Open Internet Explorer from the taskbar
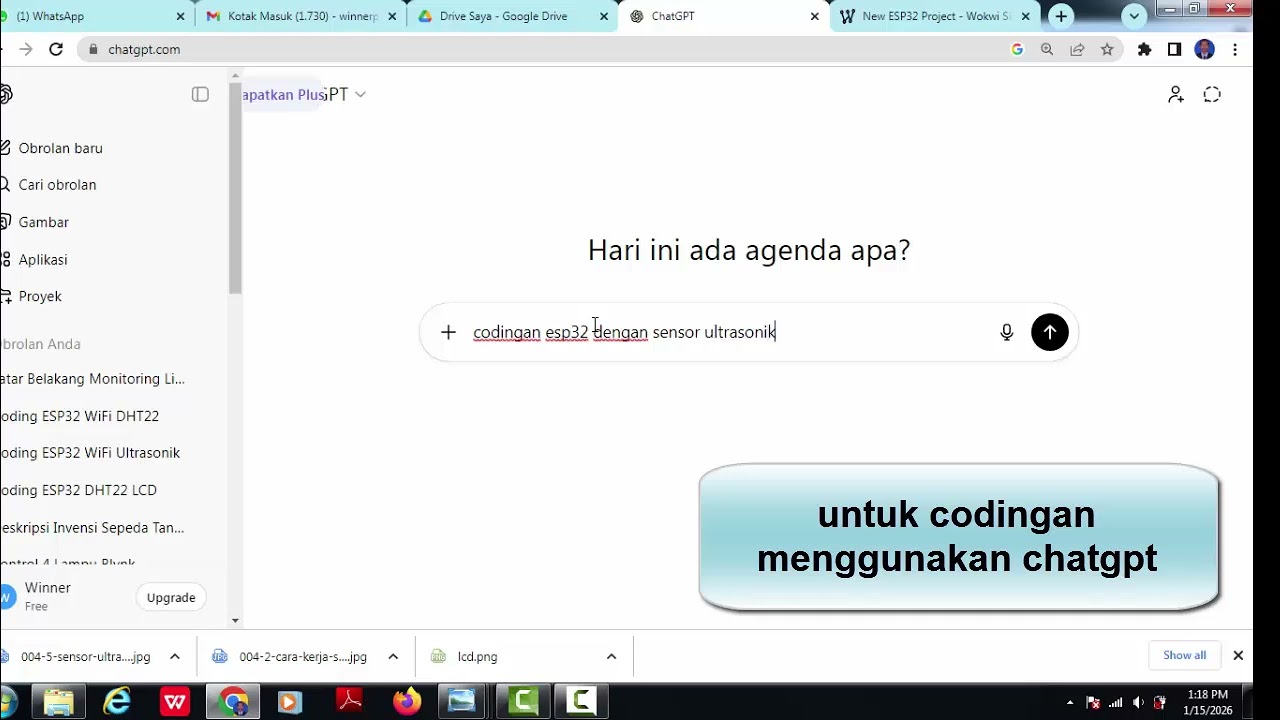Viewport: 1280px width, 720px height. (x=117, y=701)
